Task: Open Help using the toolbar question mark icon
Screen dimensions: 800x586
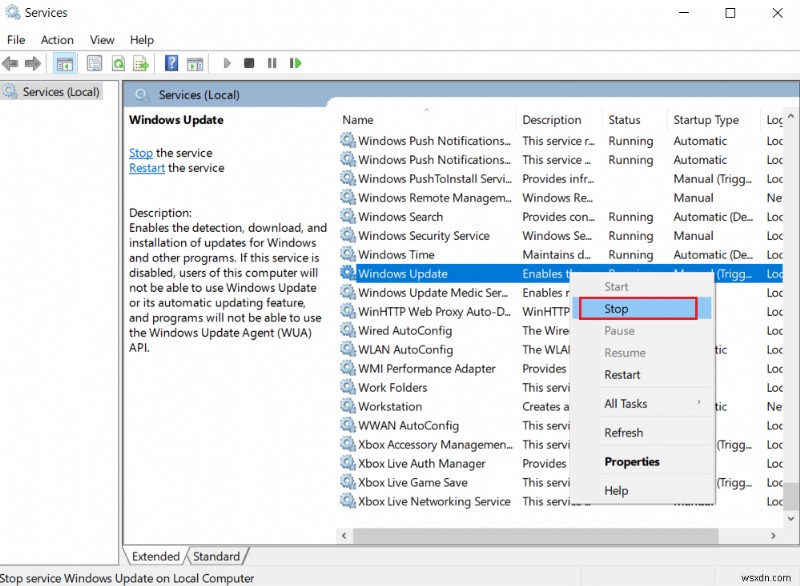Action: 170,63
